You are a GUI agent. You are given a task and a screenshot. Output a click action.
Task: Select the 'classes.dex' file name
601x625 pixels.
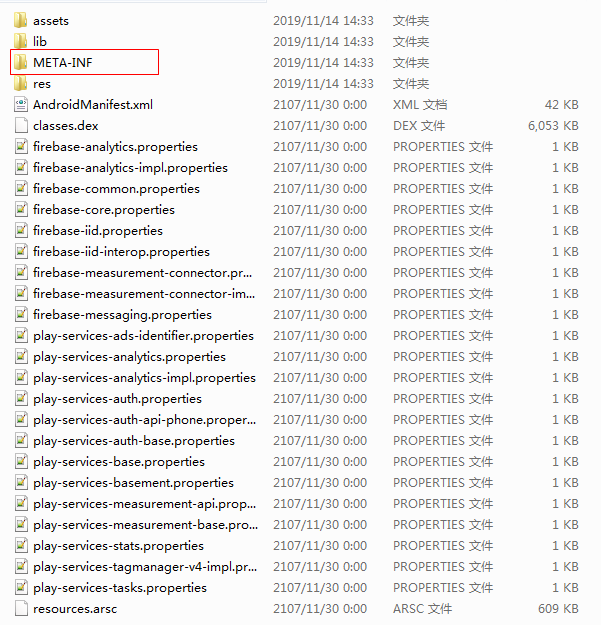pos(66,126)
